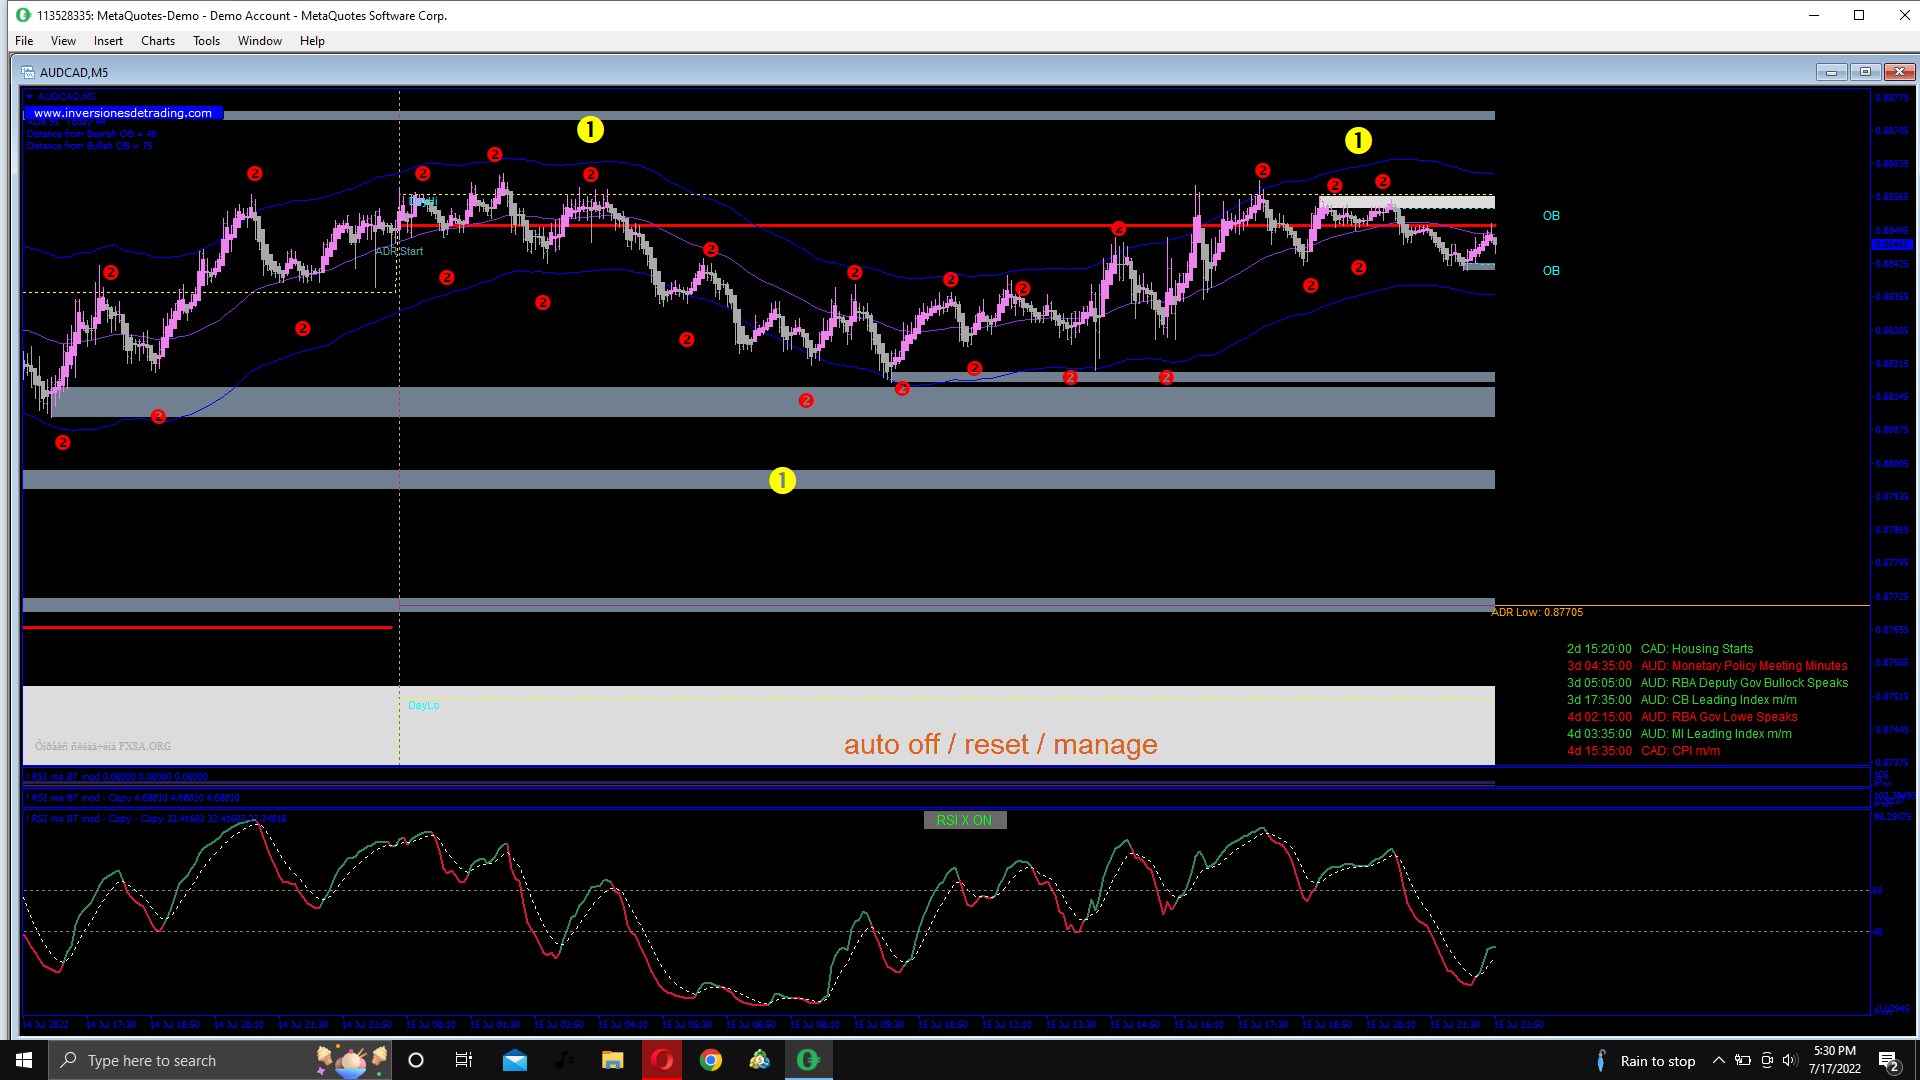Open File Explorer from the taskbar
This screenshot has width=1920, height=1080.
coord(613,1060)
